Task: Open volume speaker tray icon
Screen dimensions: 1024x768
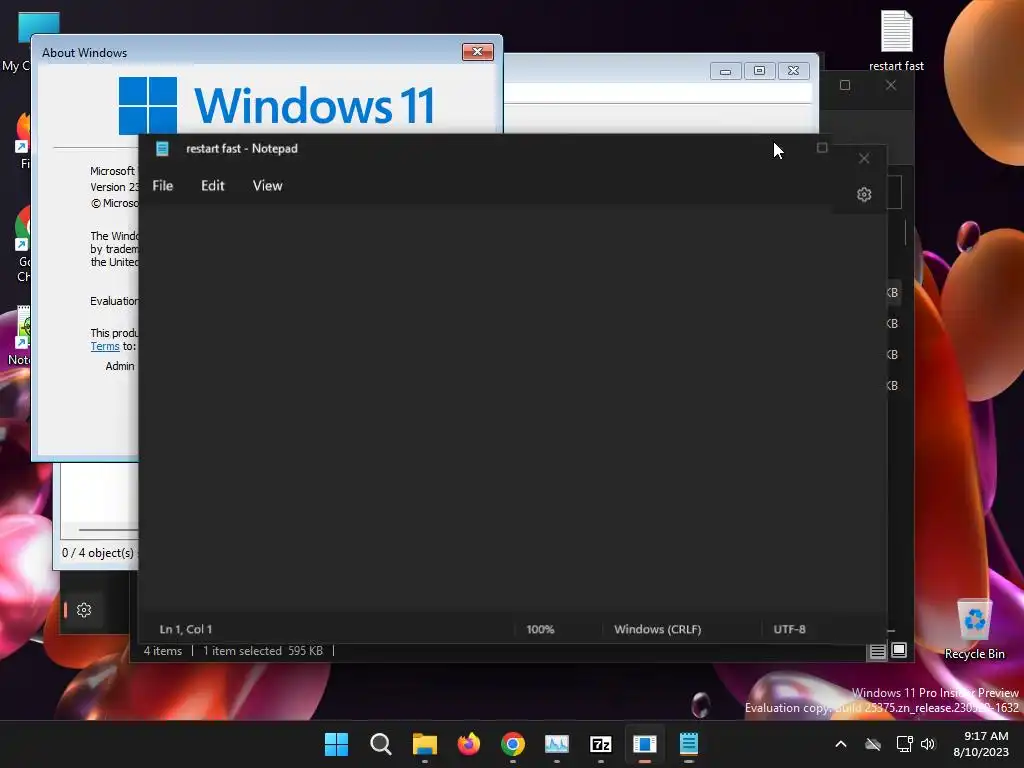Action: [x=928, y=744]
